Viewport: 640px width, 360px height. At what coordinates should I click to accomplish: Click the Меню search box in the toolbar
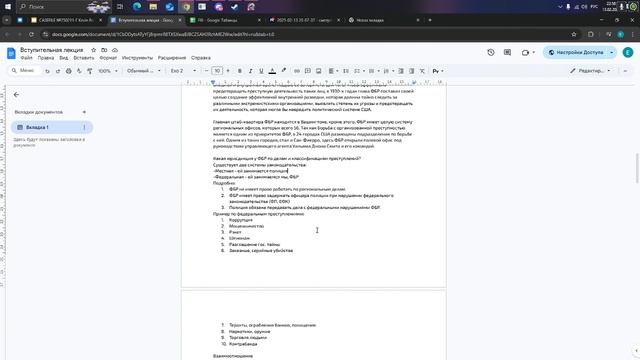tap(24, 71)
